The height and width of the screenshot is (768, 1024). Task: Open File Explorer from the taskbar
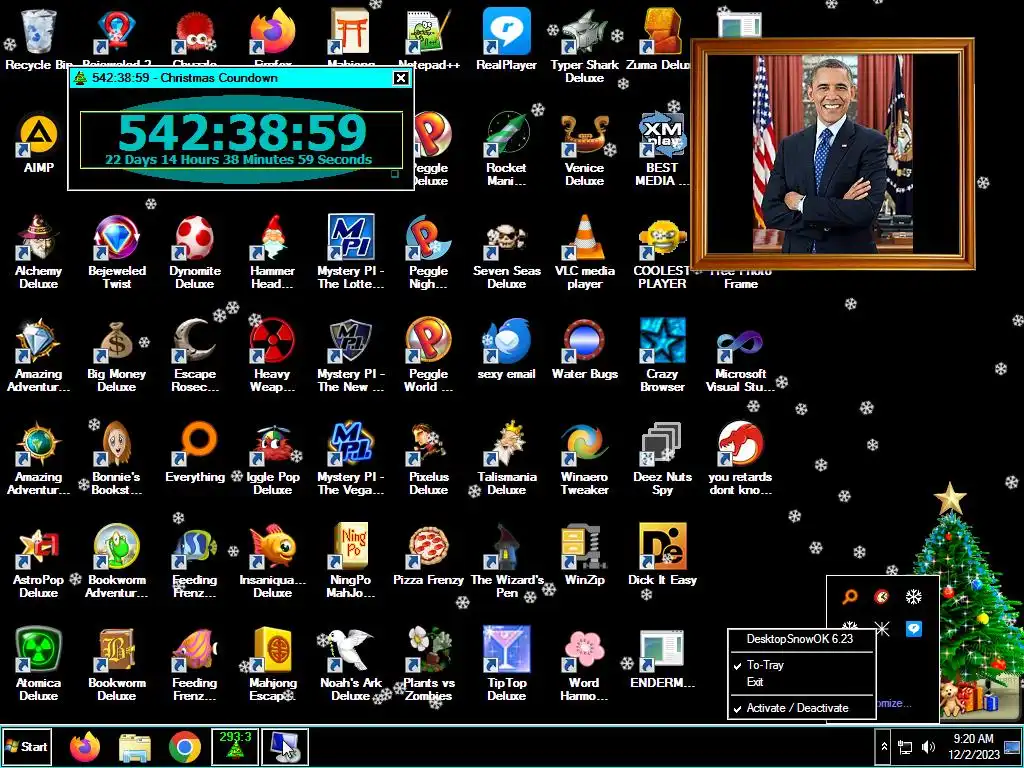click(135, 746)
